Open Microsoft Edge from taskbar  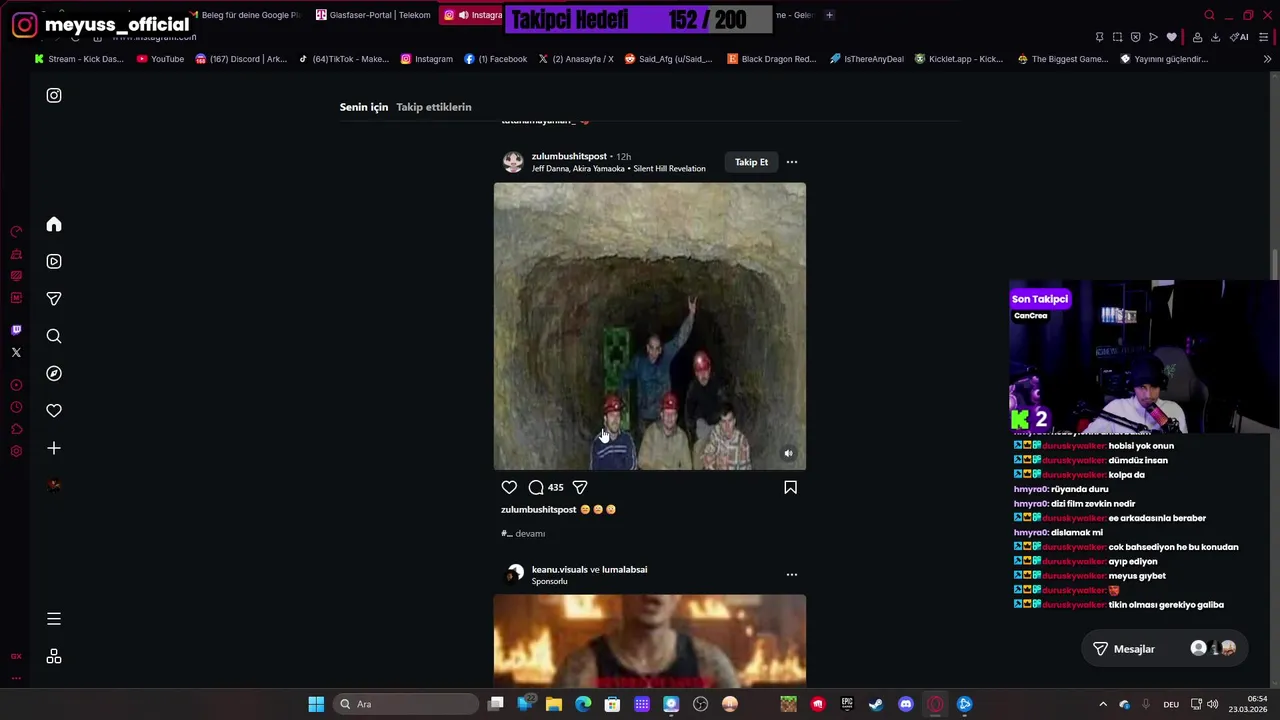(x=583, y=704)
